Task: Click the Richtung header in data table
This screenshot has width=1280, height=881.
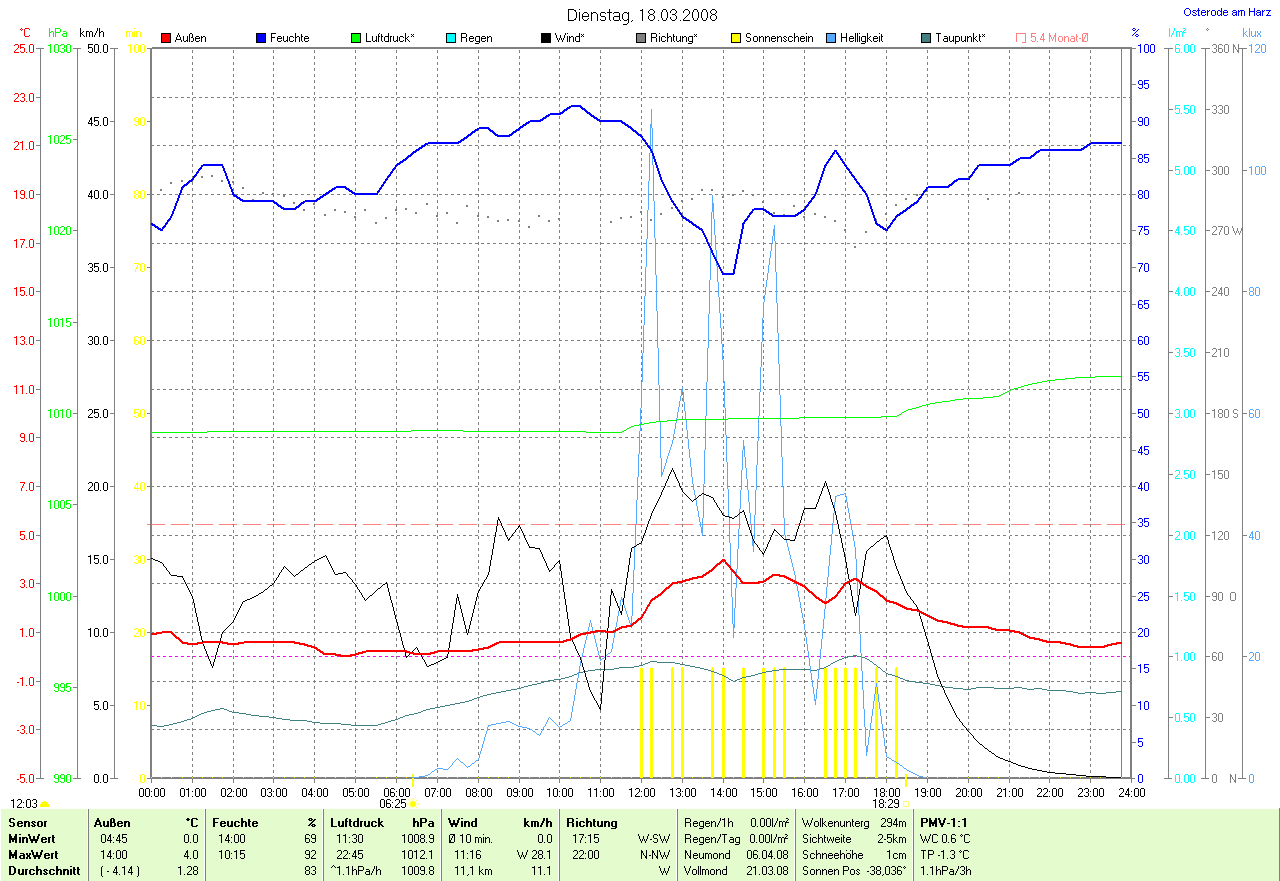Action: tap(591, 823)
